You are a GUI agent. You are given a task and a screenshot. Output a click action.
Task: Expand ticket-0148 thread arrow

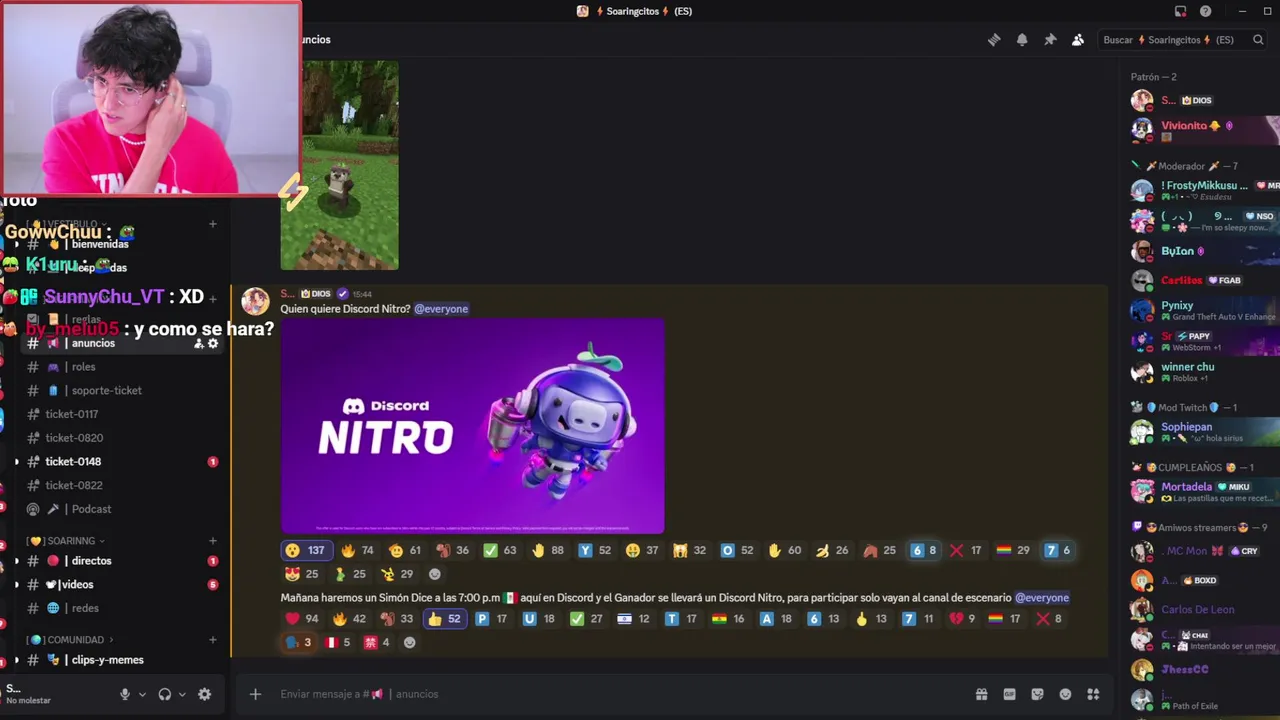16,462
